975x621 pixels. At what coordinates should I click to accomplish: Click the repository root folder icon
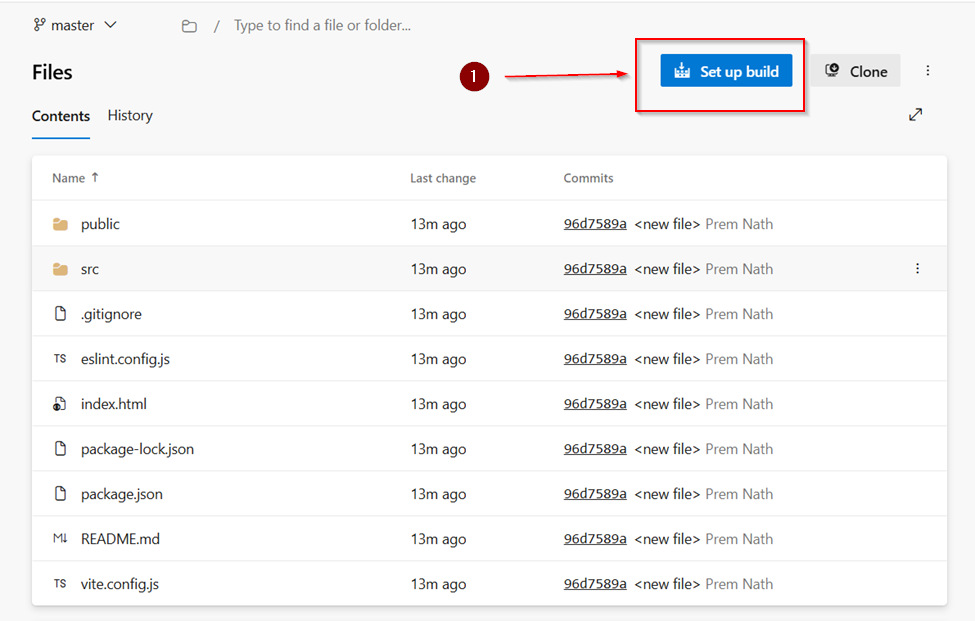pyautogui.click(x=189, y=26)
